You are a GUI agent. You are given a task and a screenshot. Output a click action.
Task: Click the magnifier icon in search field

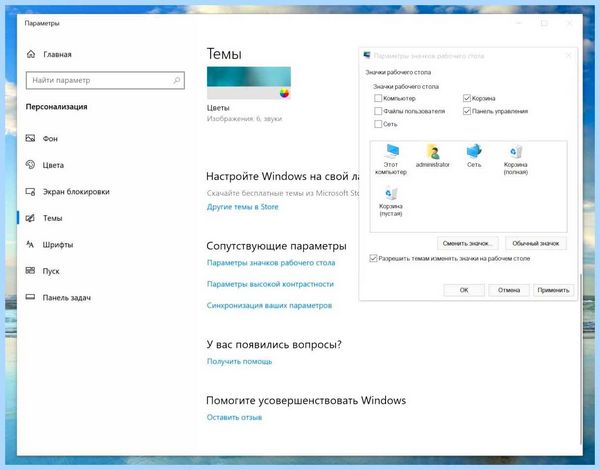176,80
